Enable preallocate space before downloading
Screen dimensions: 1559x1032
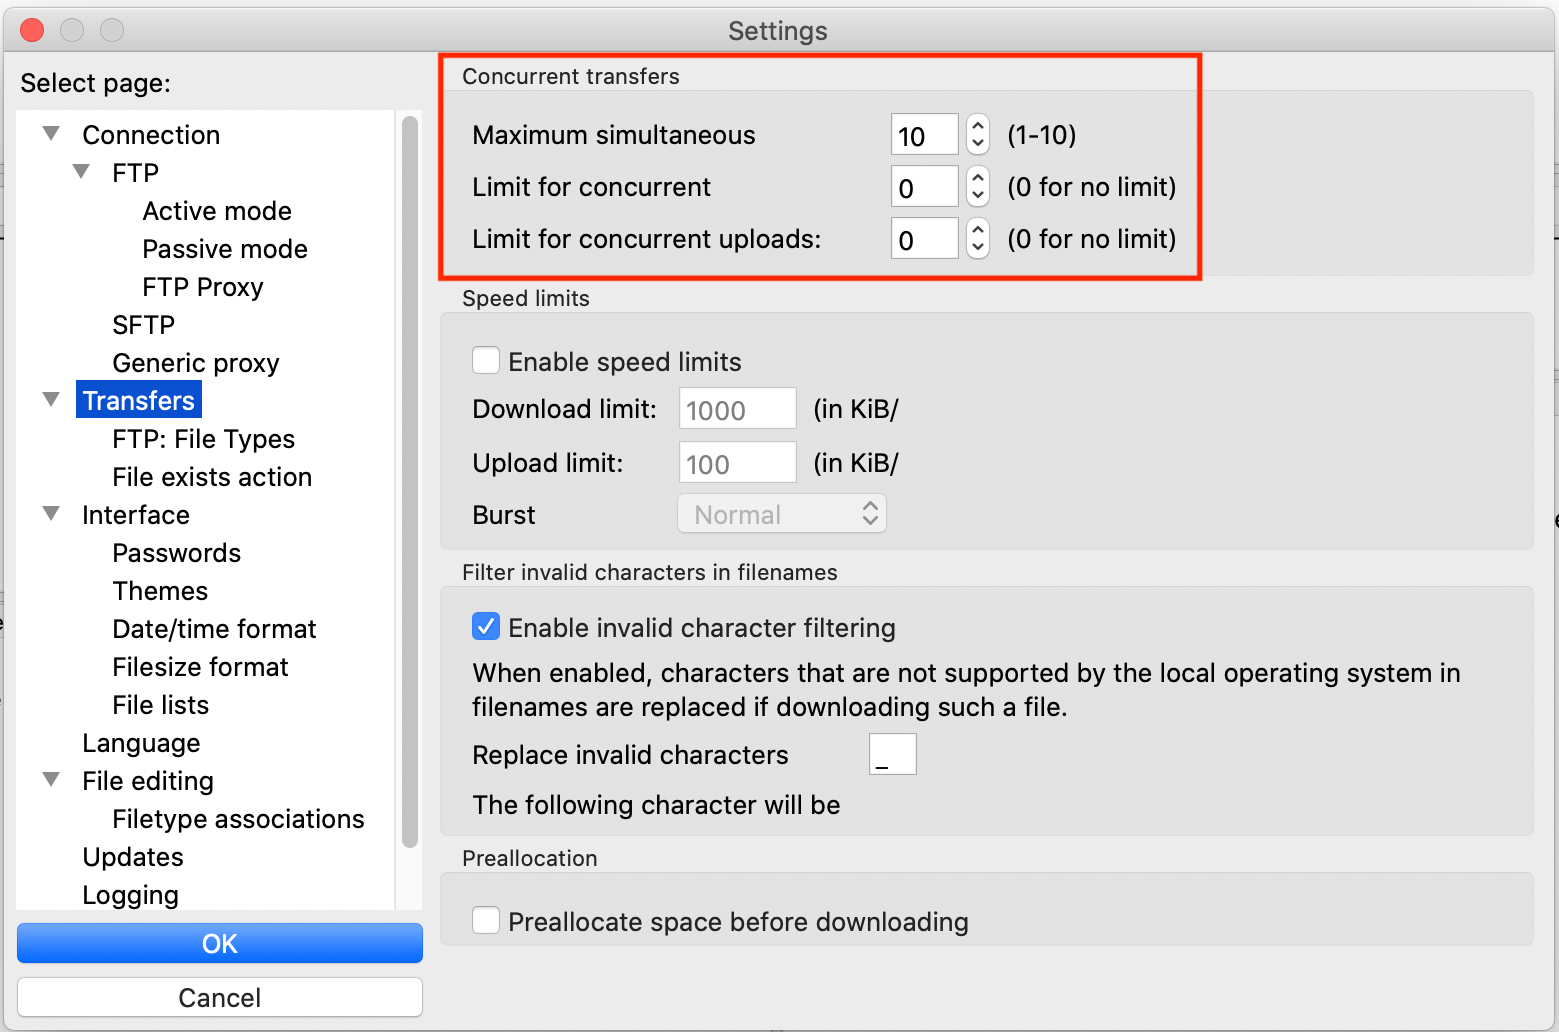click(486, 920)
